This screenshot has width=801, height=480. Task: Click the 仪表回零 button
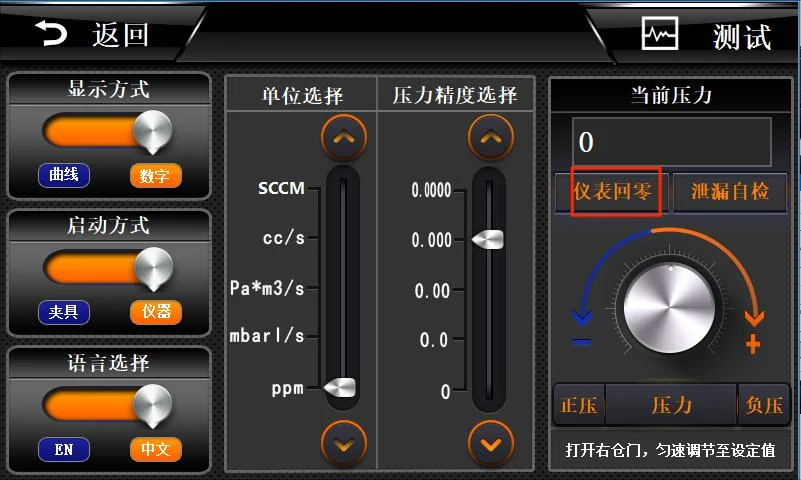coord(612,192)
